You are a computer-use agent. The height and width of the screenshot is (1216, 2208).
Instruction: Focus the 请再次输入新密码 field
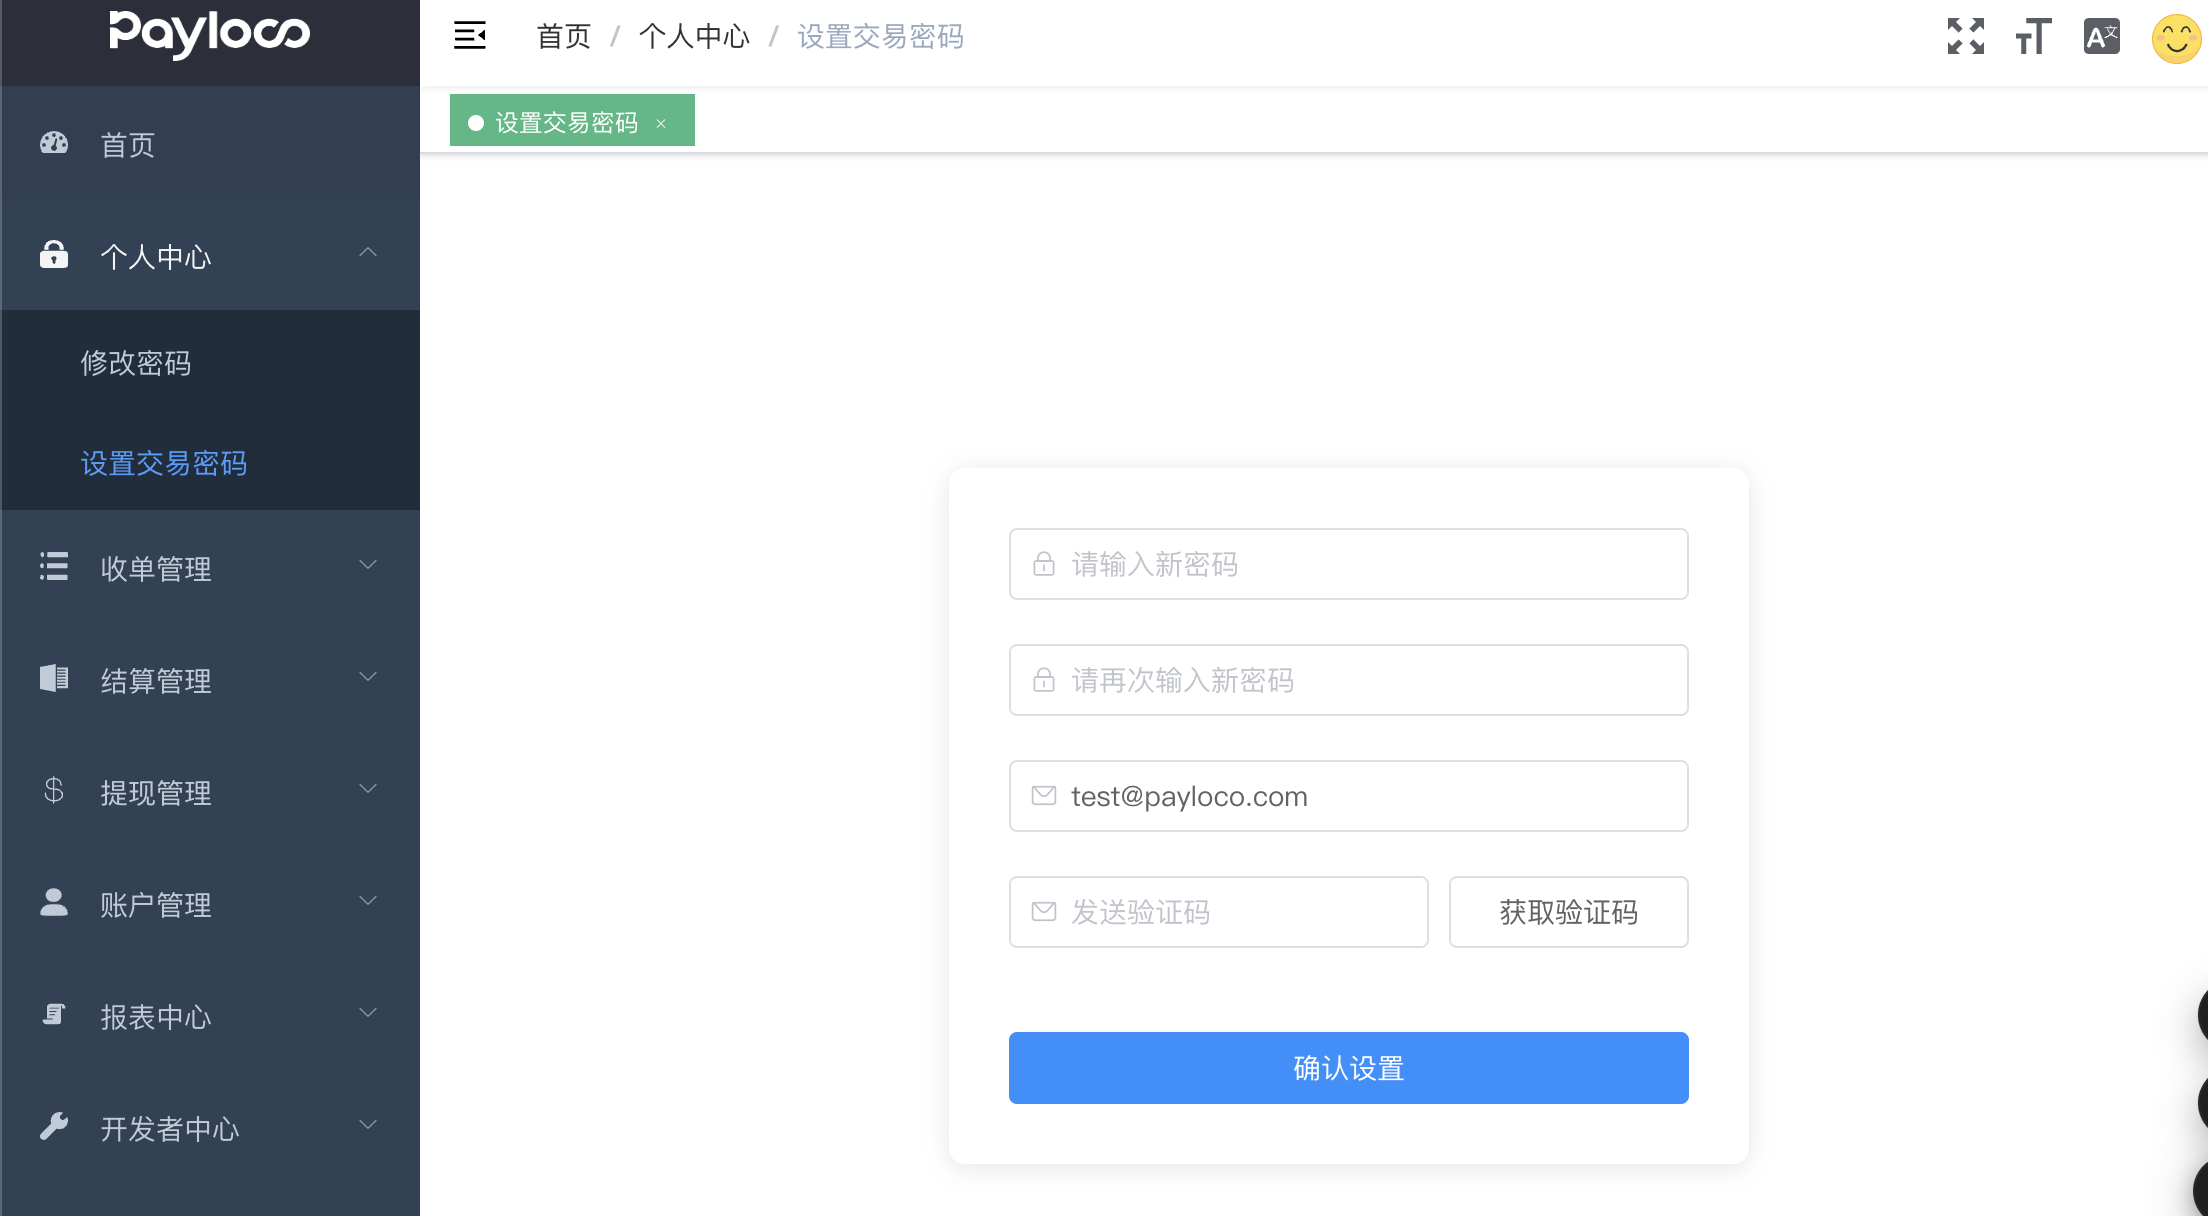(x=1348, y=680)
